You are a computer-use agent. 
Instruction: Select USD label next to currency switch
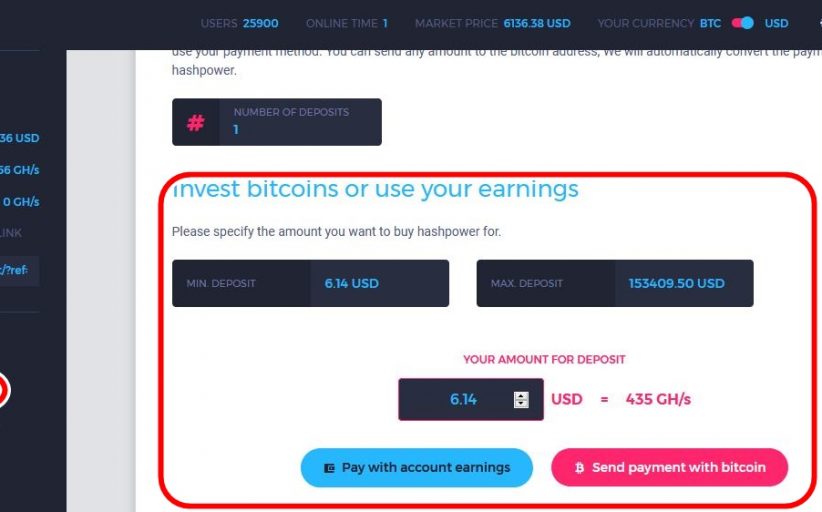[776, 23]
